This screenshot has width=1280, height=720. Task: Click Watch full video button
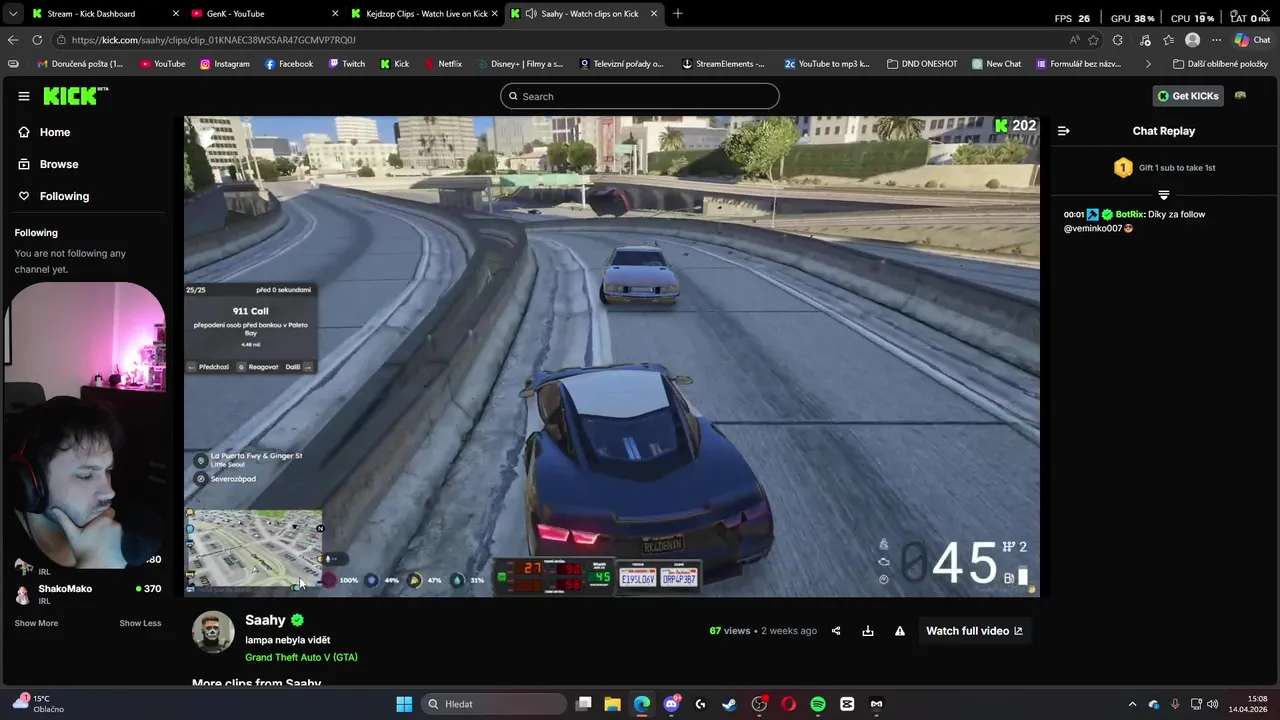coord(974,631)
